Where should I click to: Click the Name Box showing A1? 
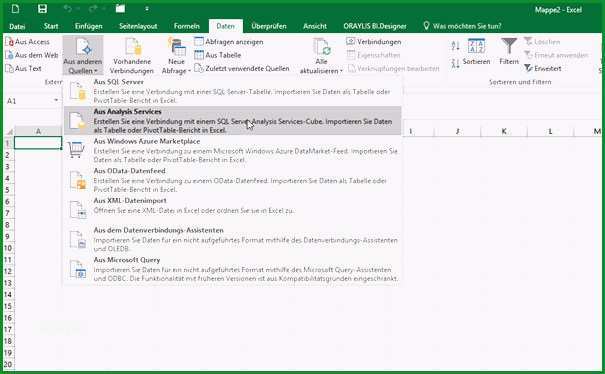click(x=29, y=101)
